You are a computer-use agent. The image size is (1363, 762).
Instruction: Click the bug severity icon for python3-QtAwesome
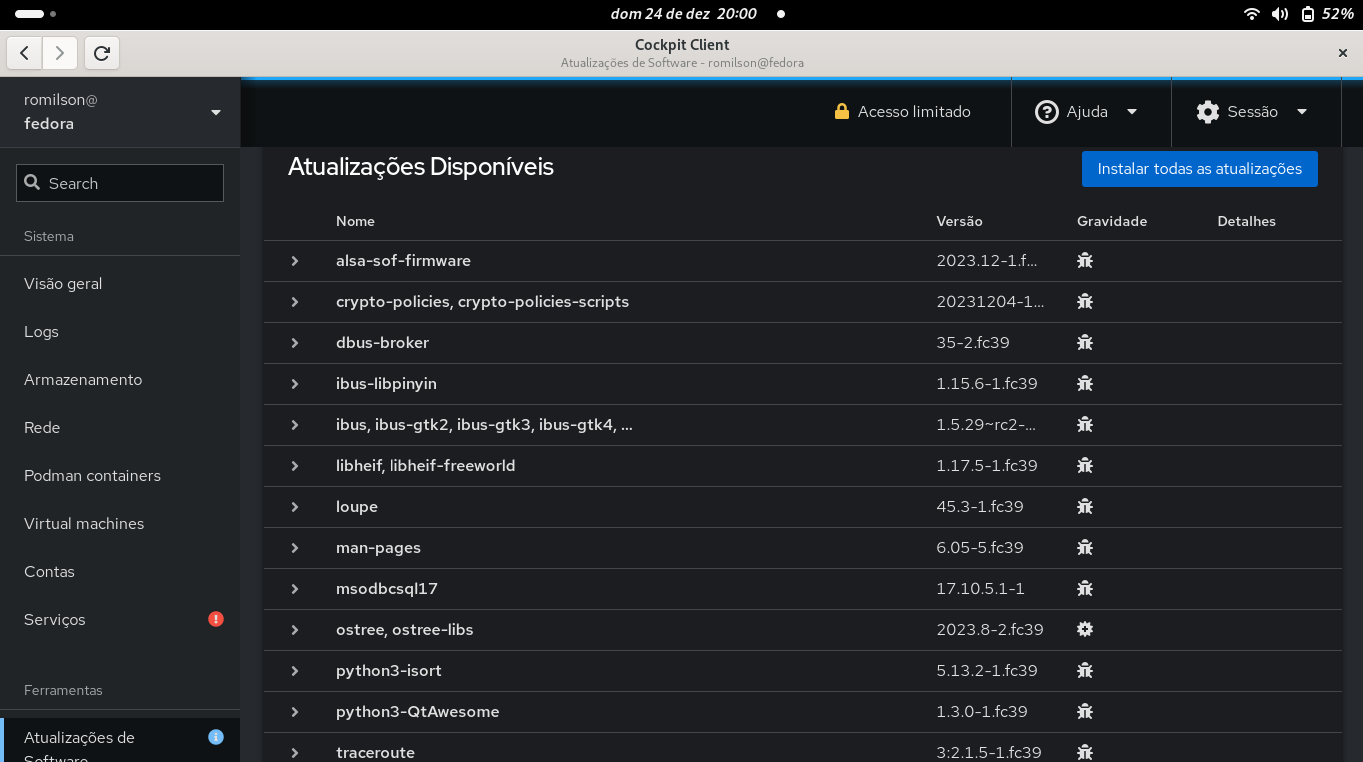tap(1085, 712)
